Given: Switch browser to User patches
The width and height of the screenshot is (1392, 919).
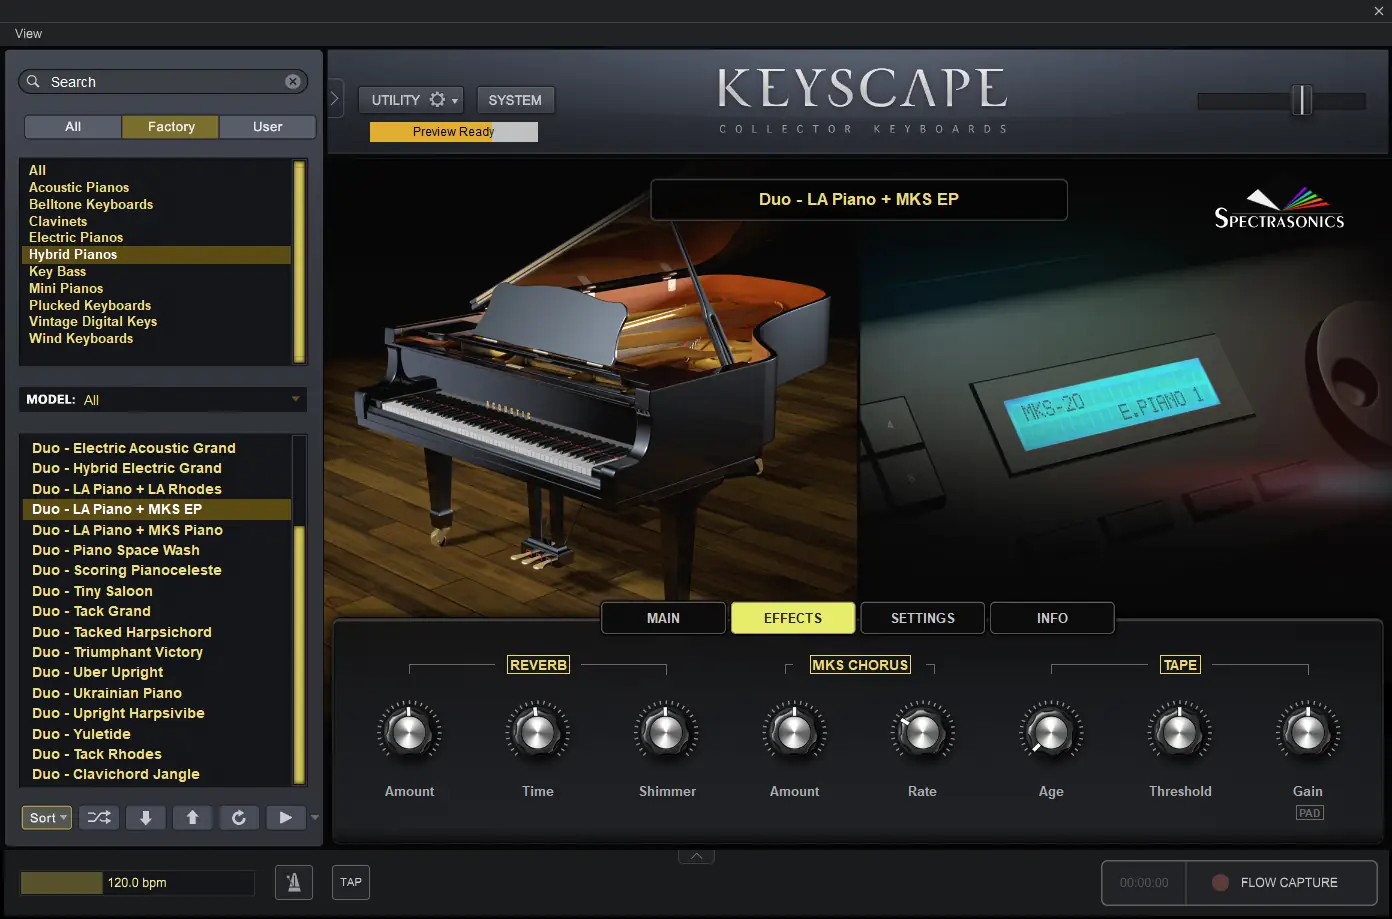Looking at the screenshot, I should pyautogui.click(x=267, y=126).
